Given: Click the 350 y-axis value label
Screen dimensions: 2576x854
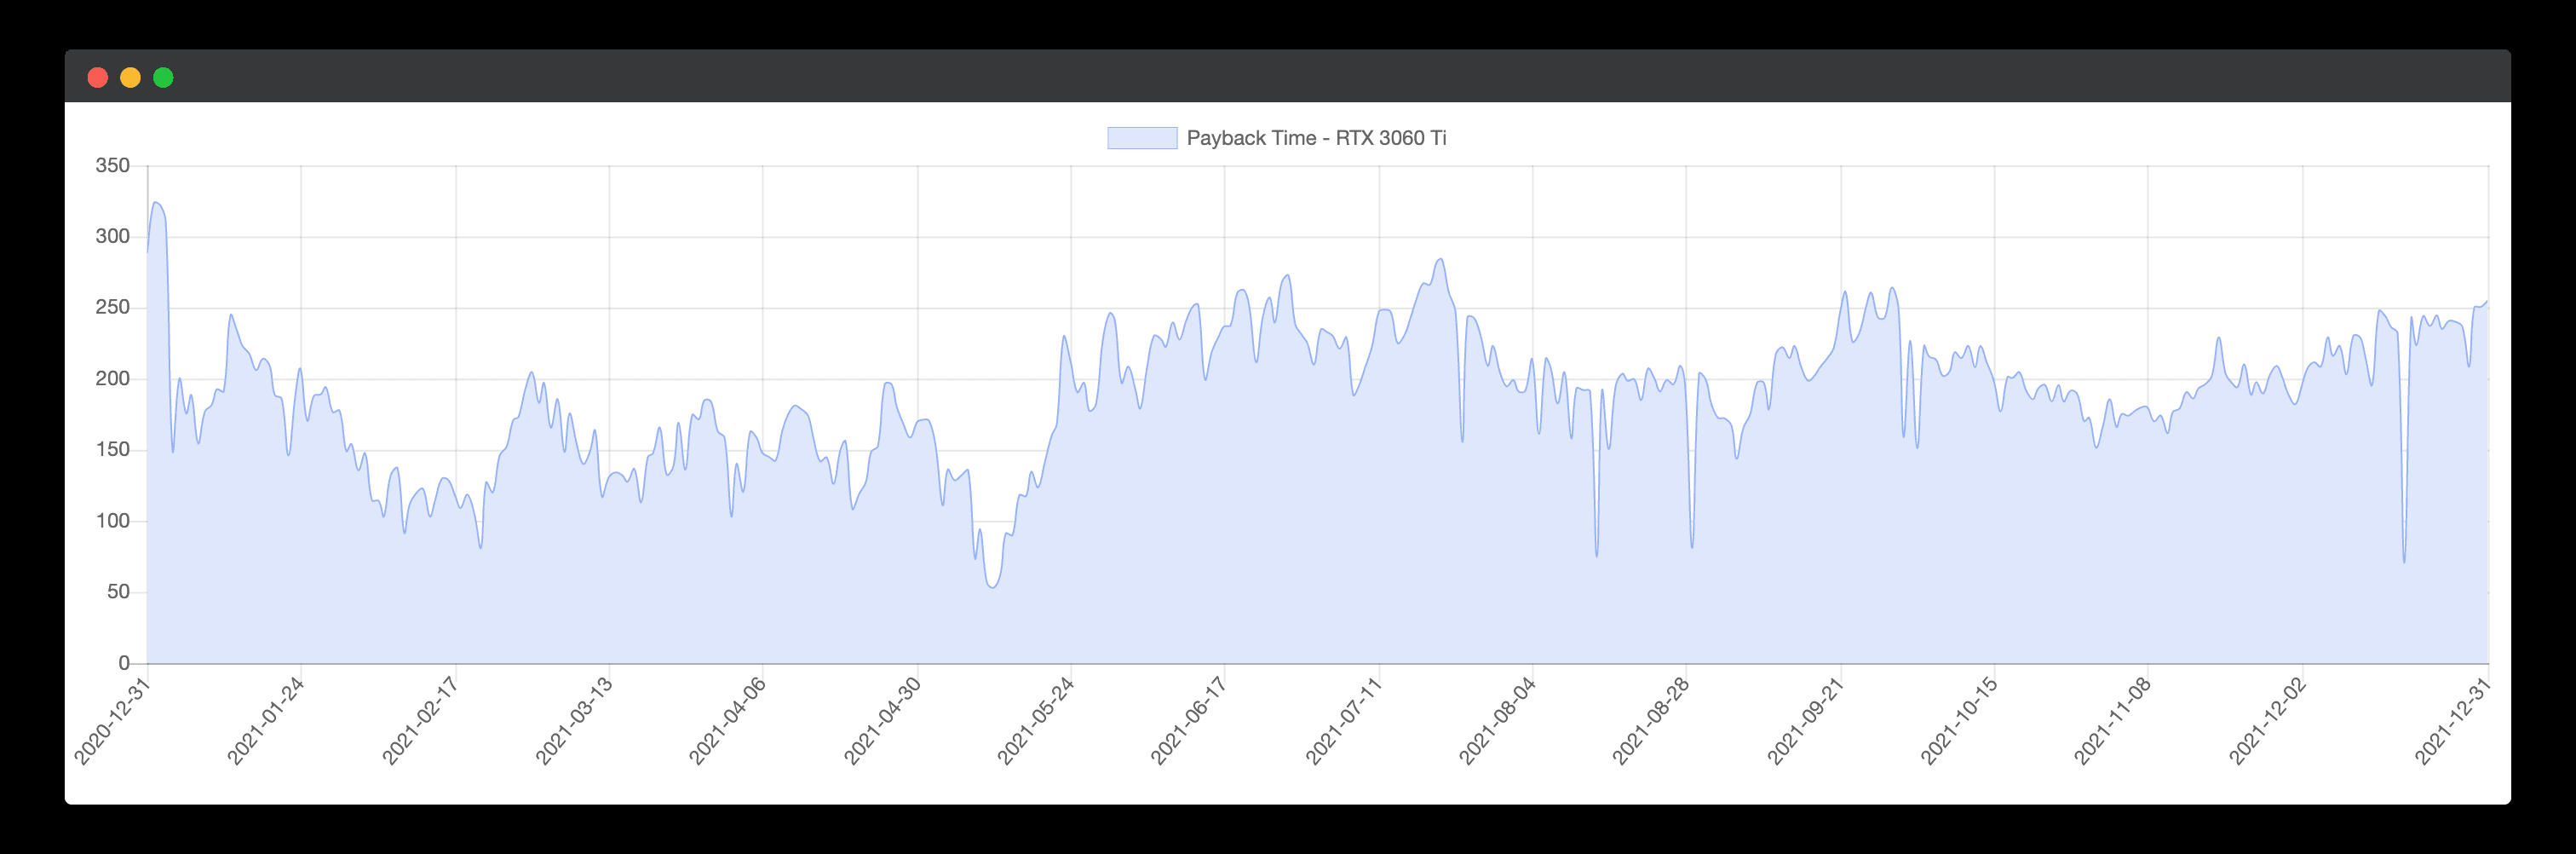Looking at the screenshot, I should tap(112, 166).
